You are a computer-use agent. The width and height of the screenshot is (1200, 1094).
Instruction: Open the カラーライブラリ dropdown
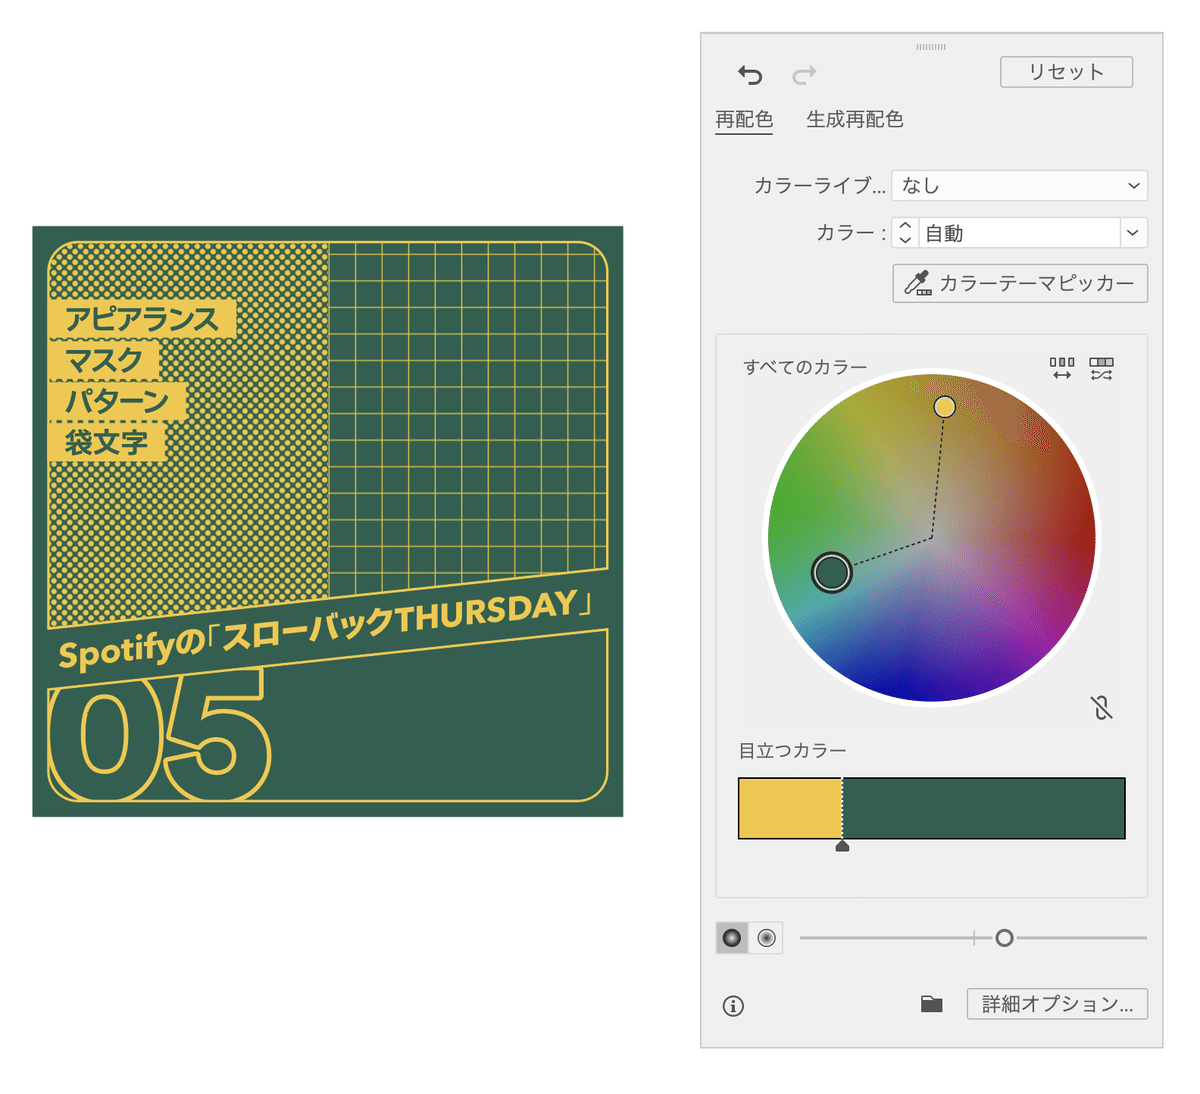pyautogui.click(x=1019, y=185)
